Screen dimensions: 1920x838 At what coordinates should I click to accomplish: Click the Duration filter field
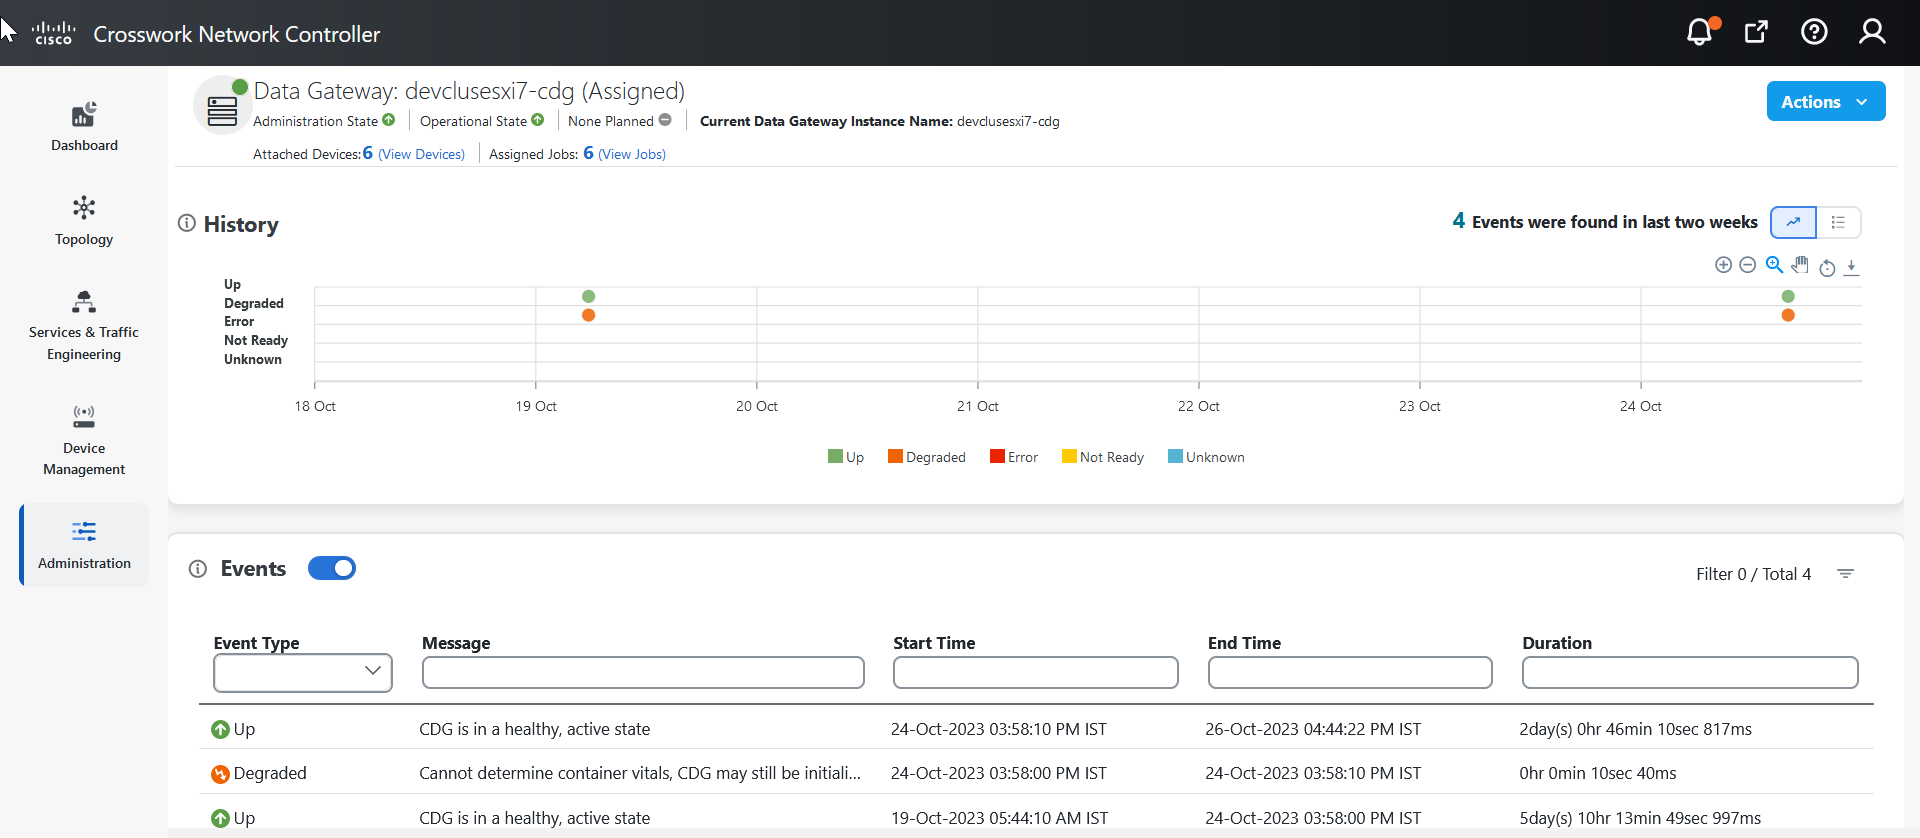click(x=1690, y=673)
